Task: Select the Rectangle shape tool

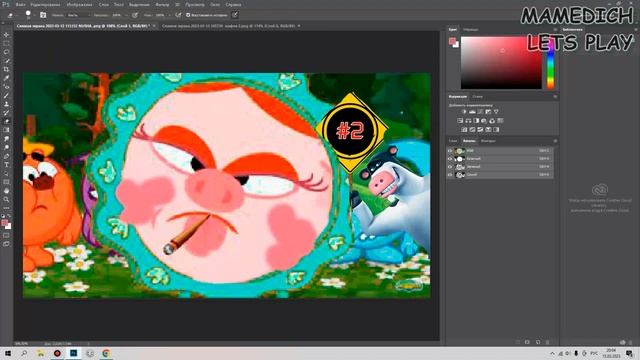Action: coord(6,182)
